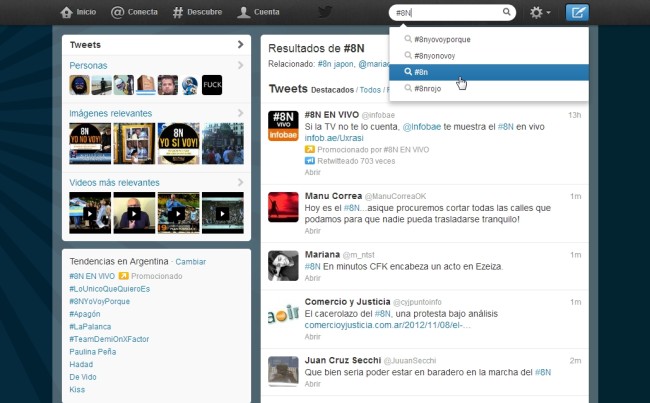Open infob.ae/Uxrasi link
Image resolution: width=650 pixels, height=403 pixels.
pos(334,138)
